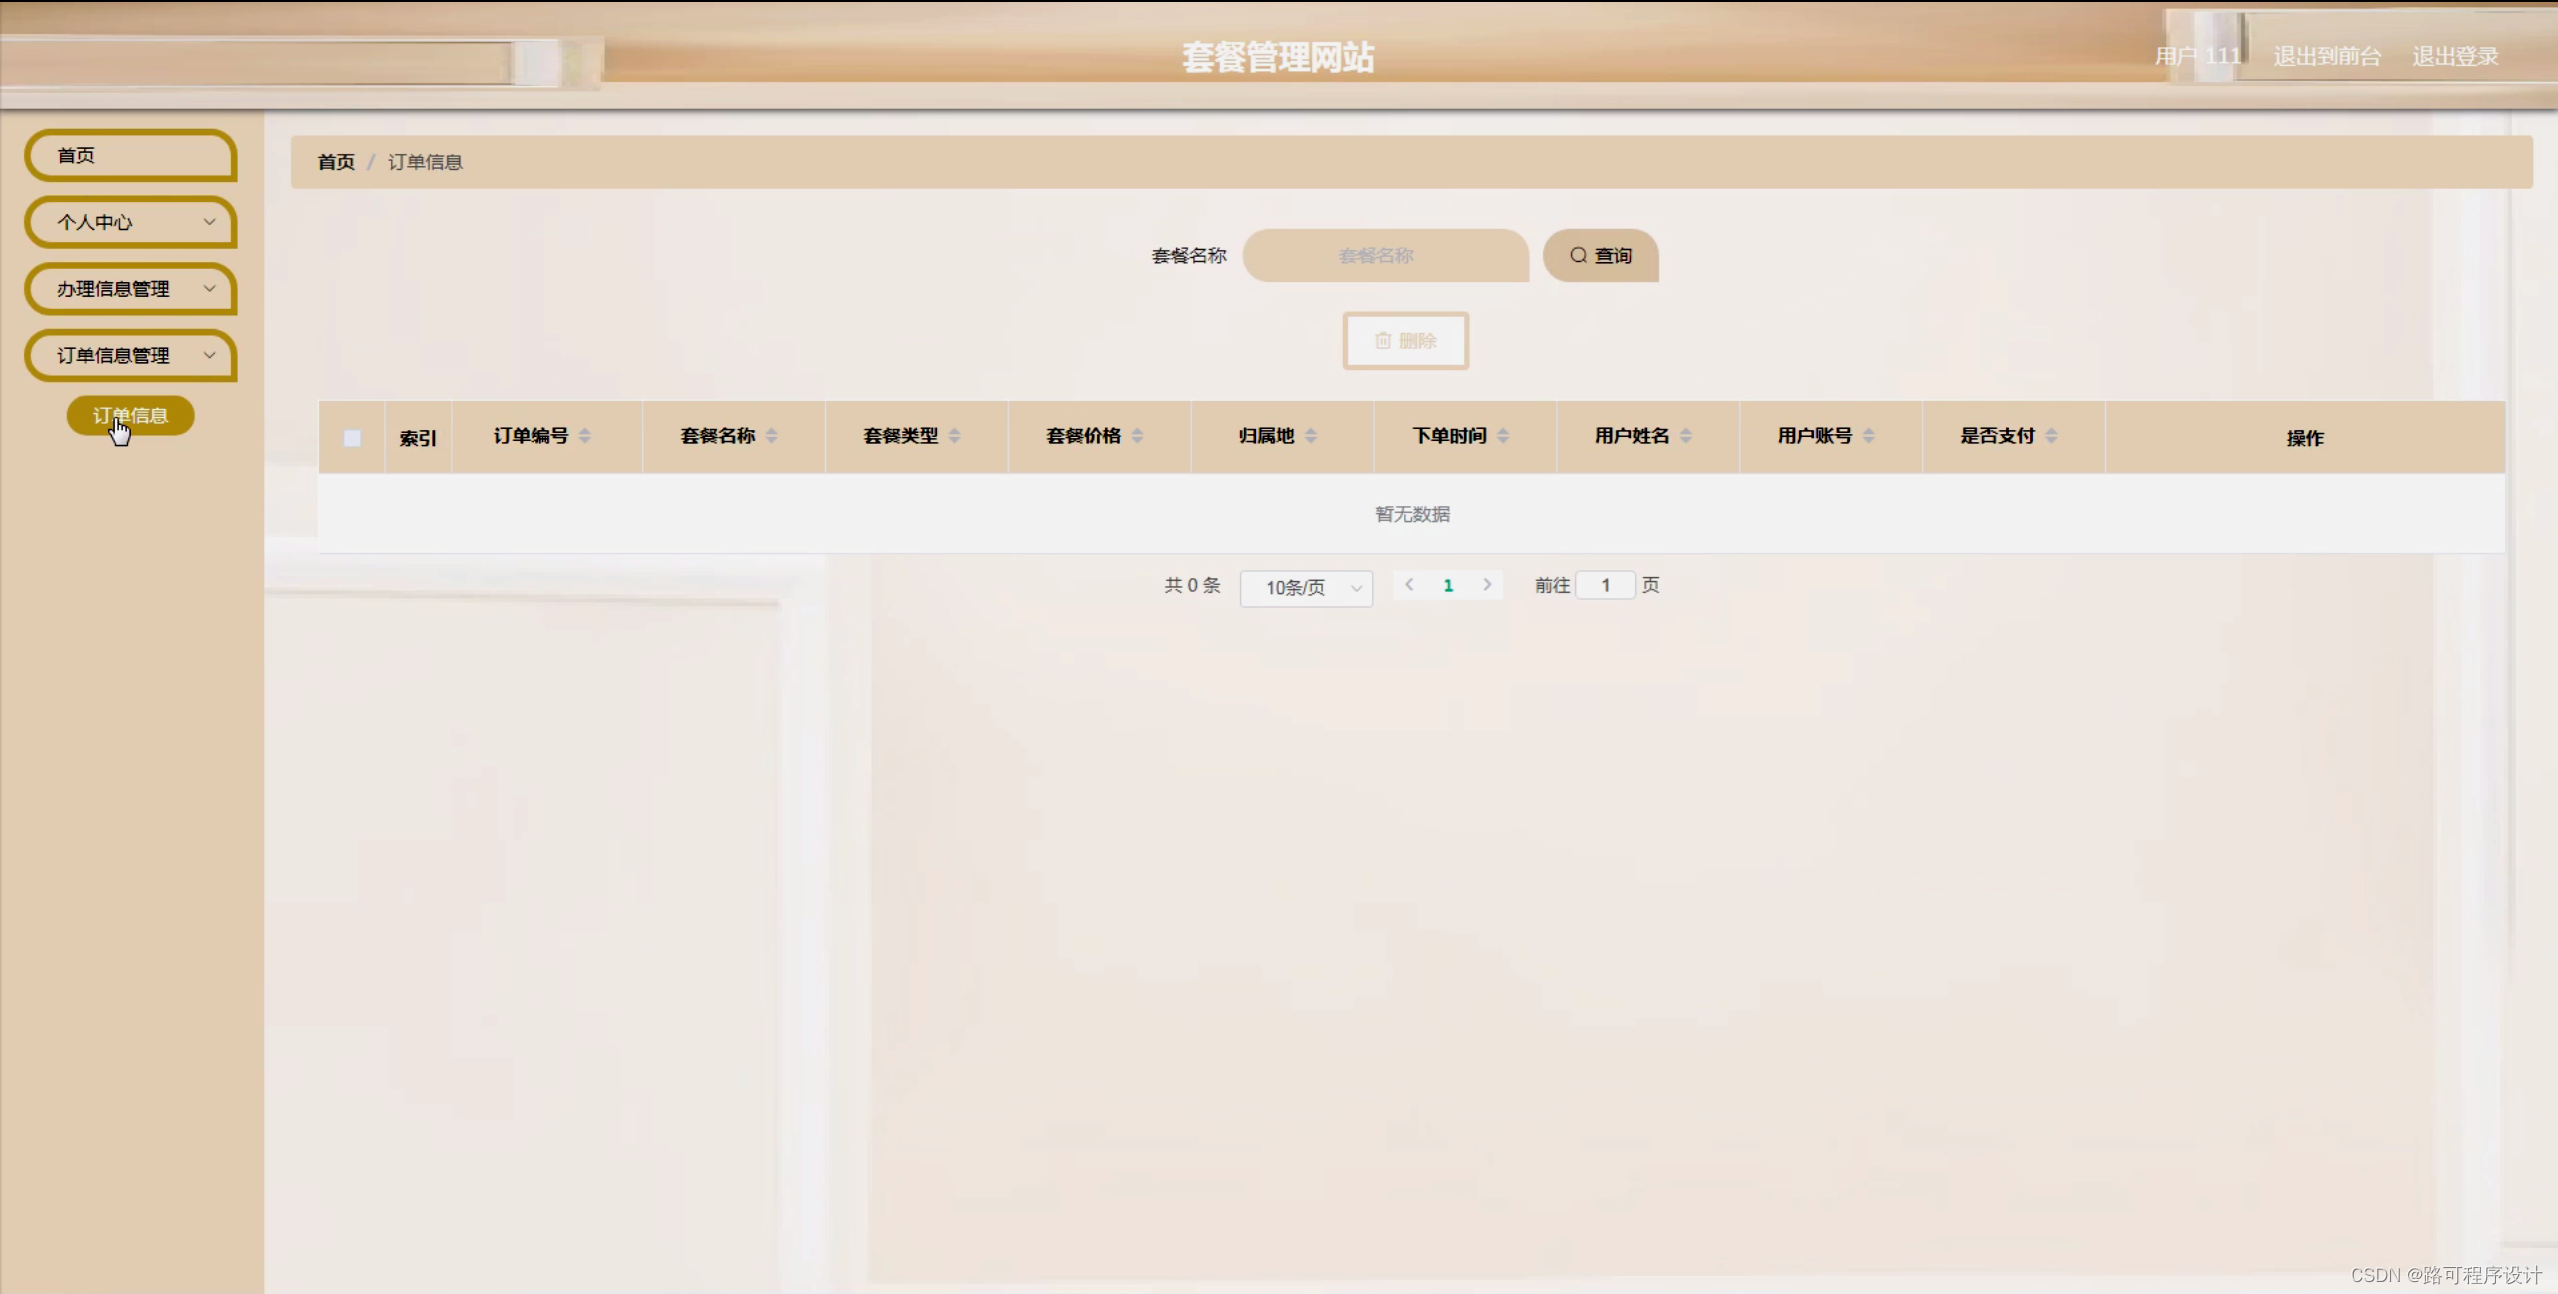Click sort icon next to 用户姓名
Viewport: 2558px width, 1294px height.
click(x=1686, y=436)
